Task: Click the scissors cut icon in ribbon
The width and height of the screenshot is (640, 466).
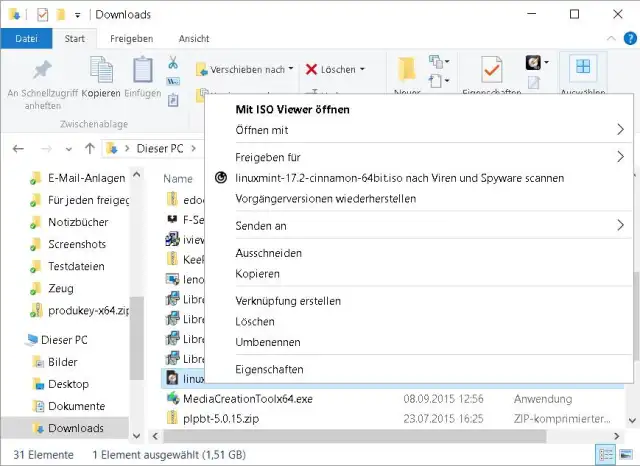Action: click(x=173, y=63)
